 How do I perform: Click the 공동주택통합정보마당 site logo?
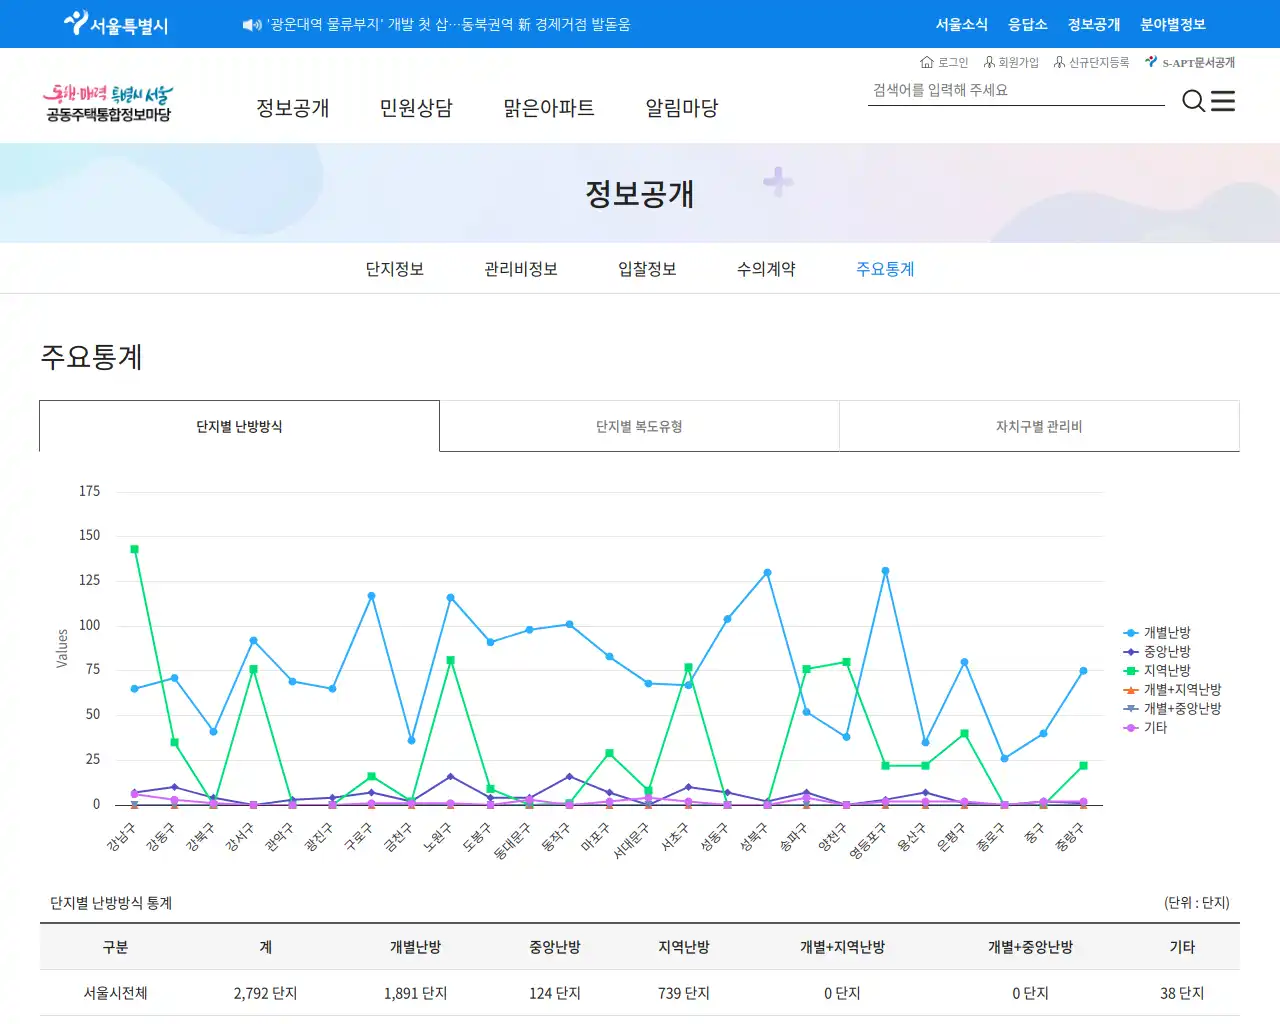click(108, 100)
